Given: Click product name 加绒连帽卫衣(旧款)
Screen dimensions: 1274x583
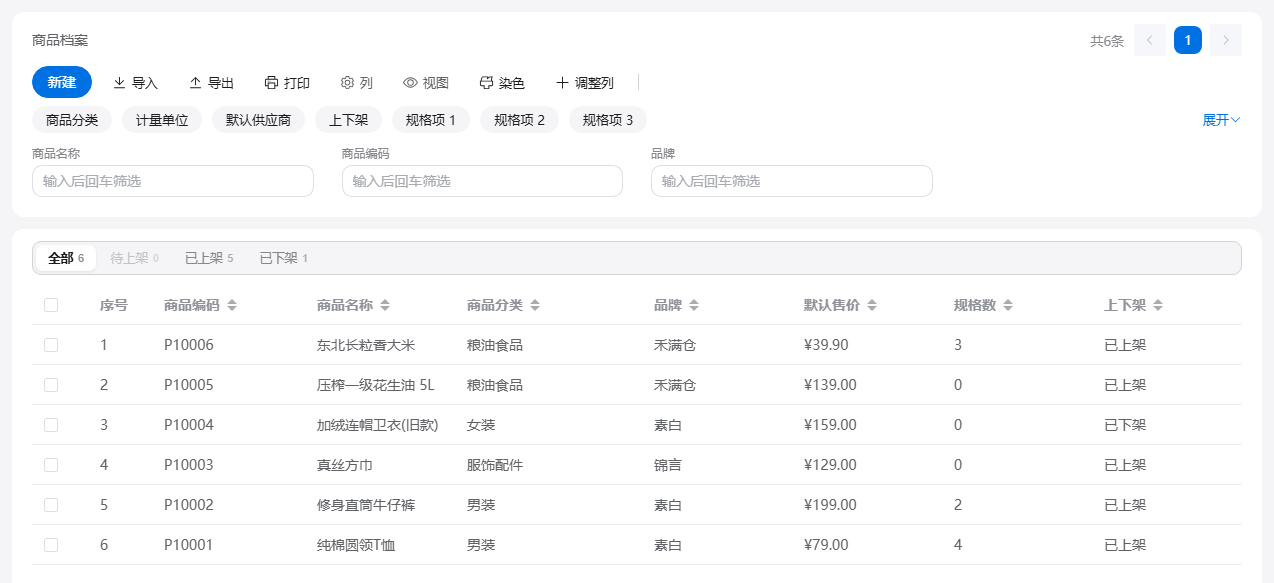Looking at the screenshot, I should (378, 425).
